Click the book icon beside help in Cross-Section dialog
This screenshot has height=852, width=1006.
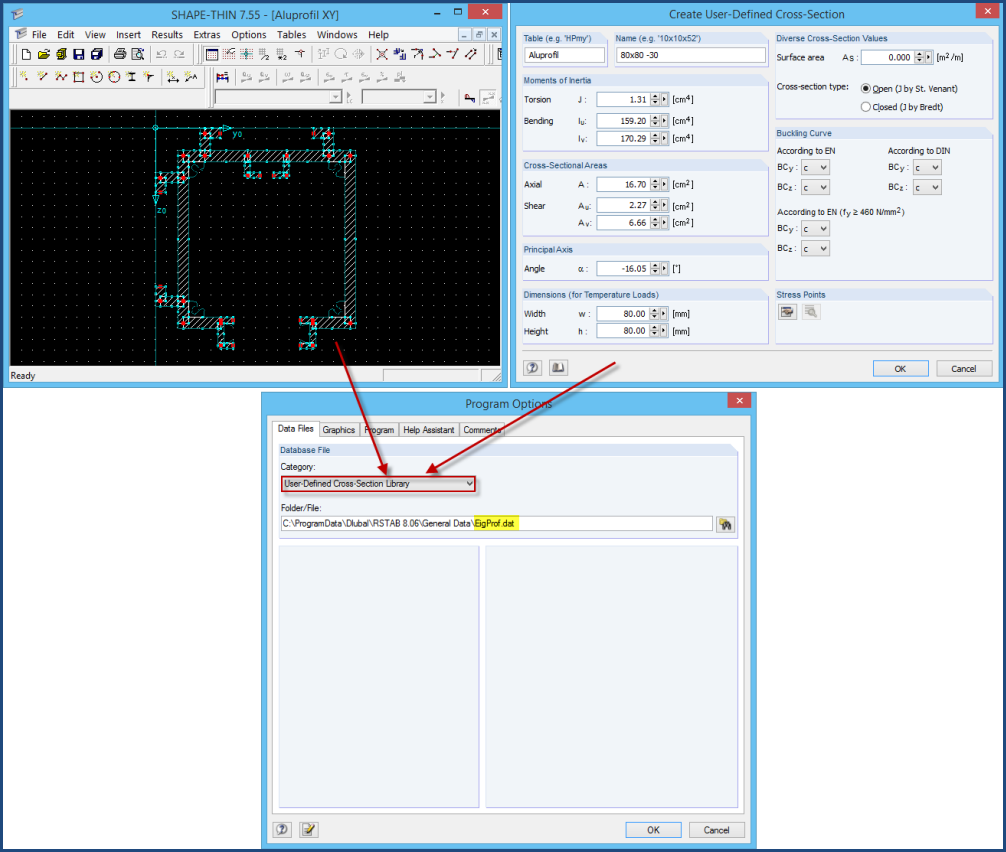[558, 368]
